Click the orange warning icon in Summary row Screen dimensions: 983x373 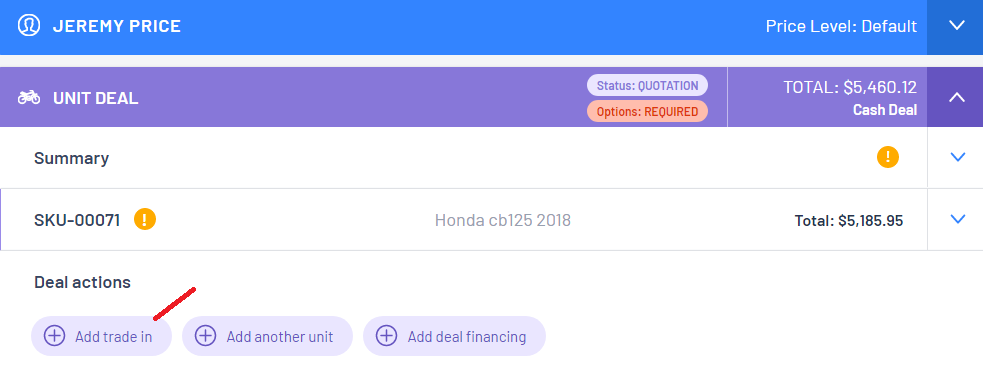point(888,157)
